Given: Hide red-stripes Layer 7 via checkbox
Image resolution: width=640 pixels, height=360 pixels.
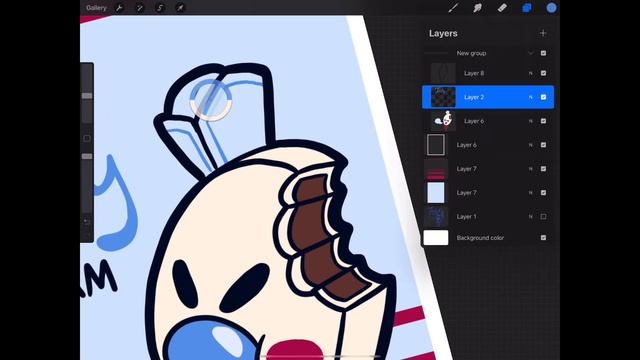Looking at the screenshot, I should coord(543,169).
